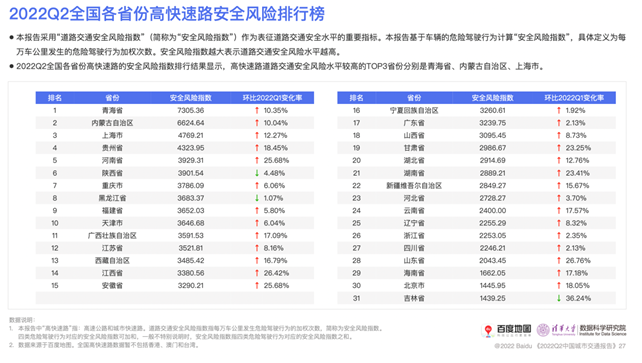Viewport: 642px width, 363px height.
Task: Click the change rate 5.80%
Action: [274, 211]
